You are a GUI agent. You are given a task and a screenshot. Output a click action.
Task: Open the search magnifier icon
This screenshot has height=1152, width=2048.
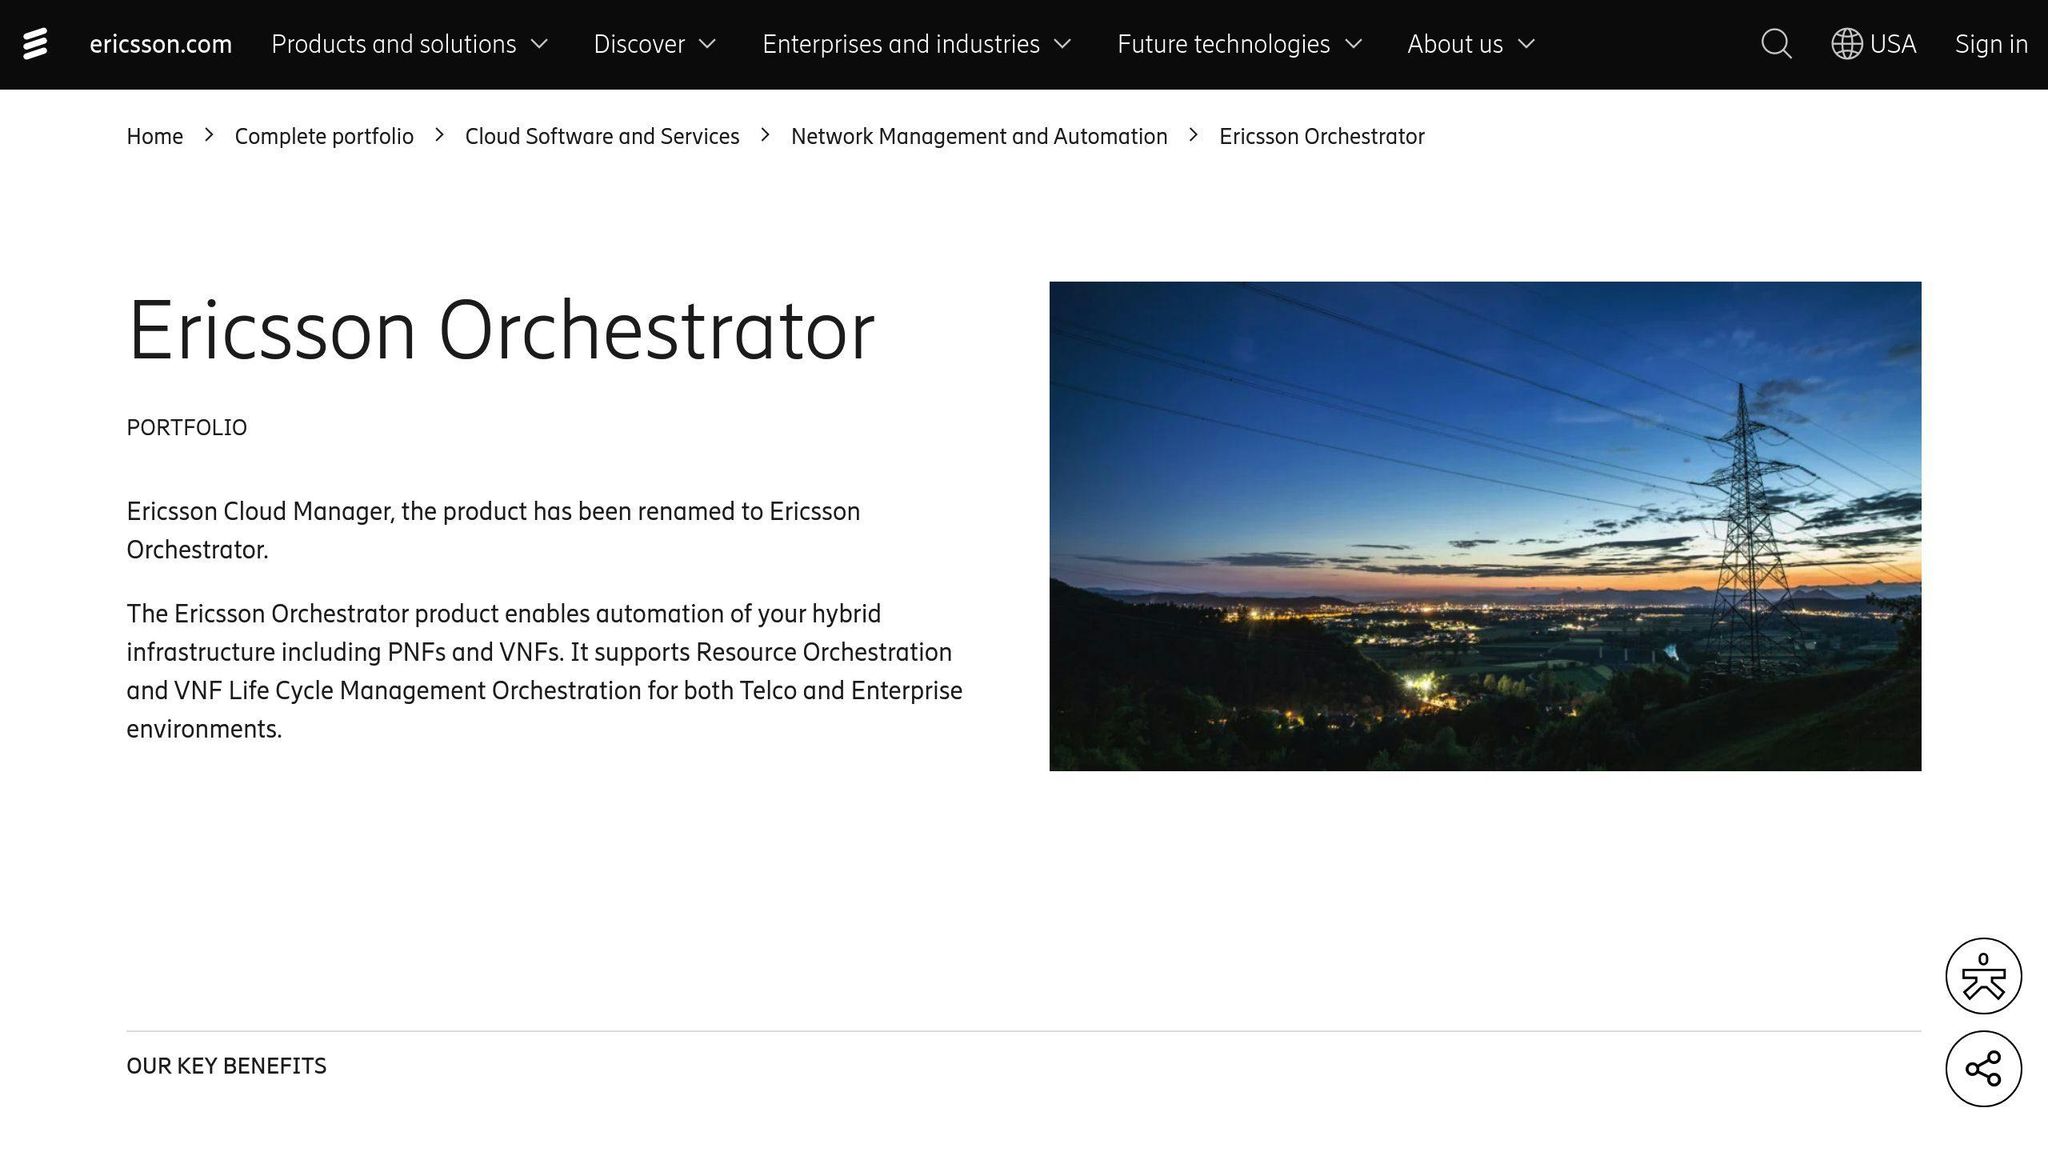click(x=1776, y=44)
